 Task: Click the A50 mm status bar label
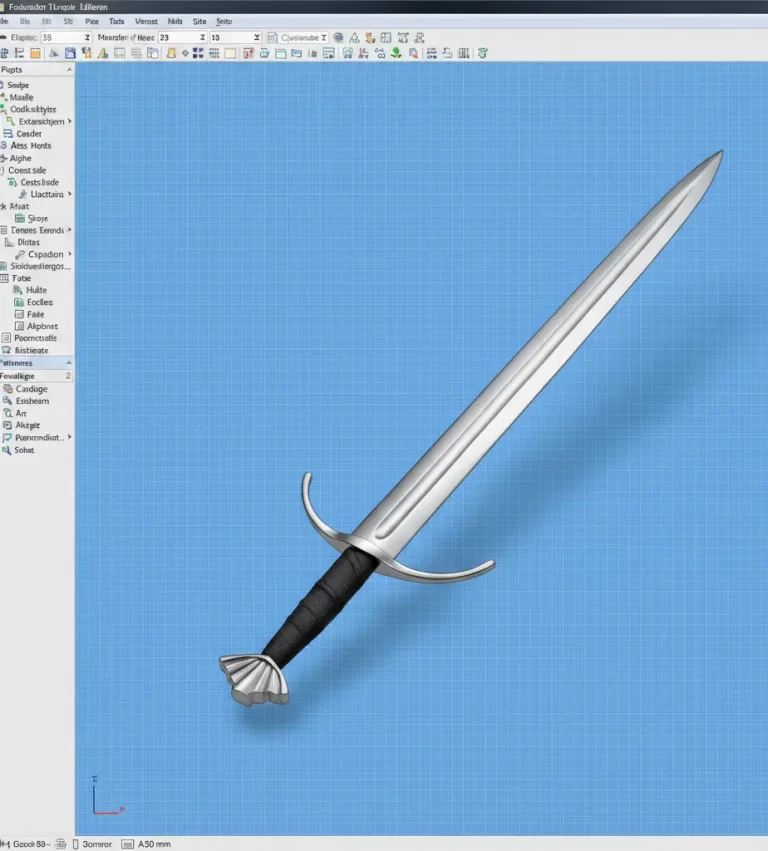(x=156, y=843)
